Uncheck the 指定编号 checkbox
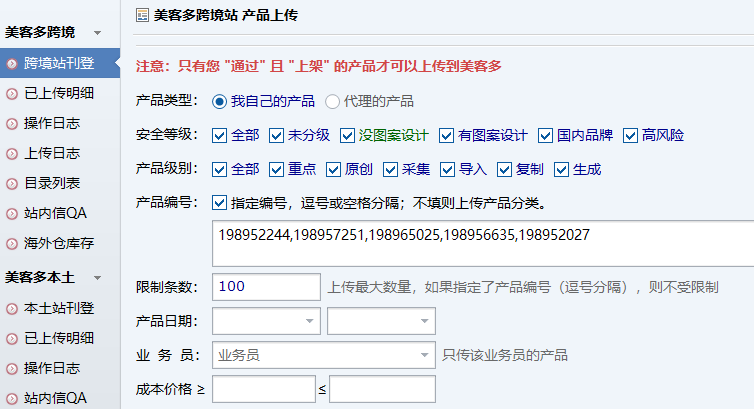 (219, 203)
